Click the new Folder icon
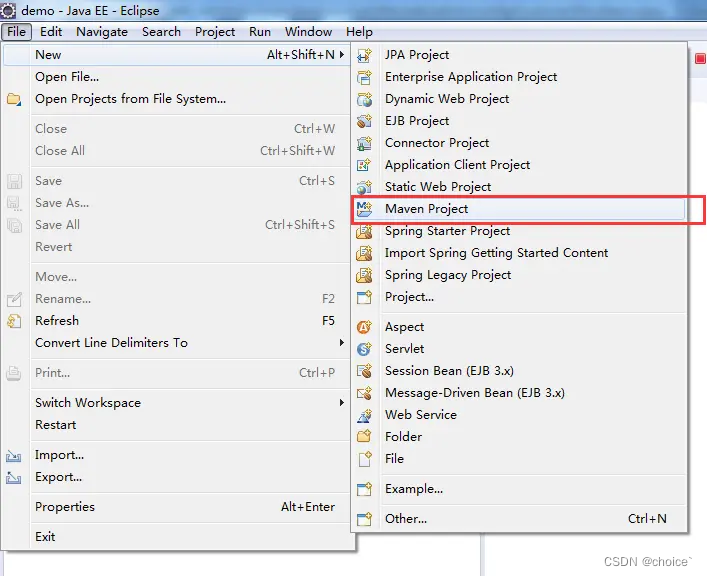This screenshot has width=707, height=576. click(x=364, y=437)
